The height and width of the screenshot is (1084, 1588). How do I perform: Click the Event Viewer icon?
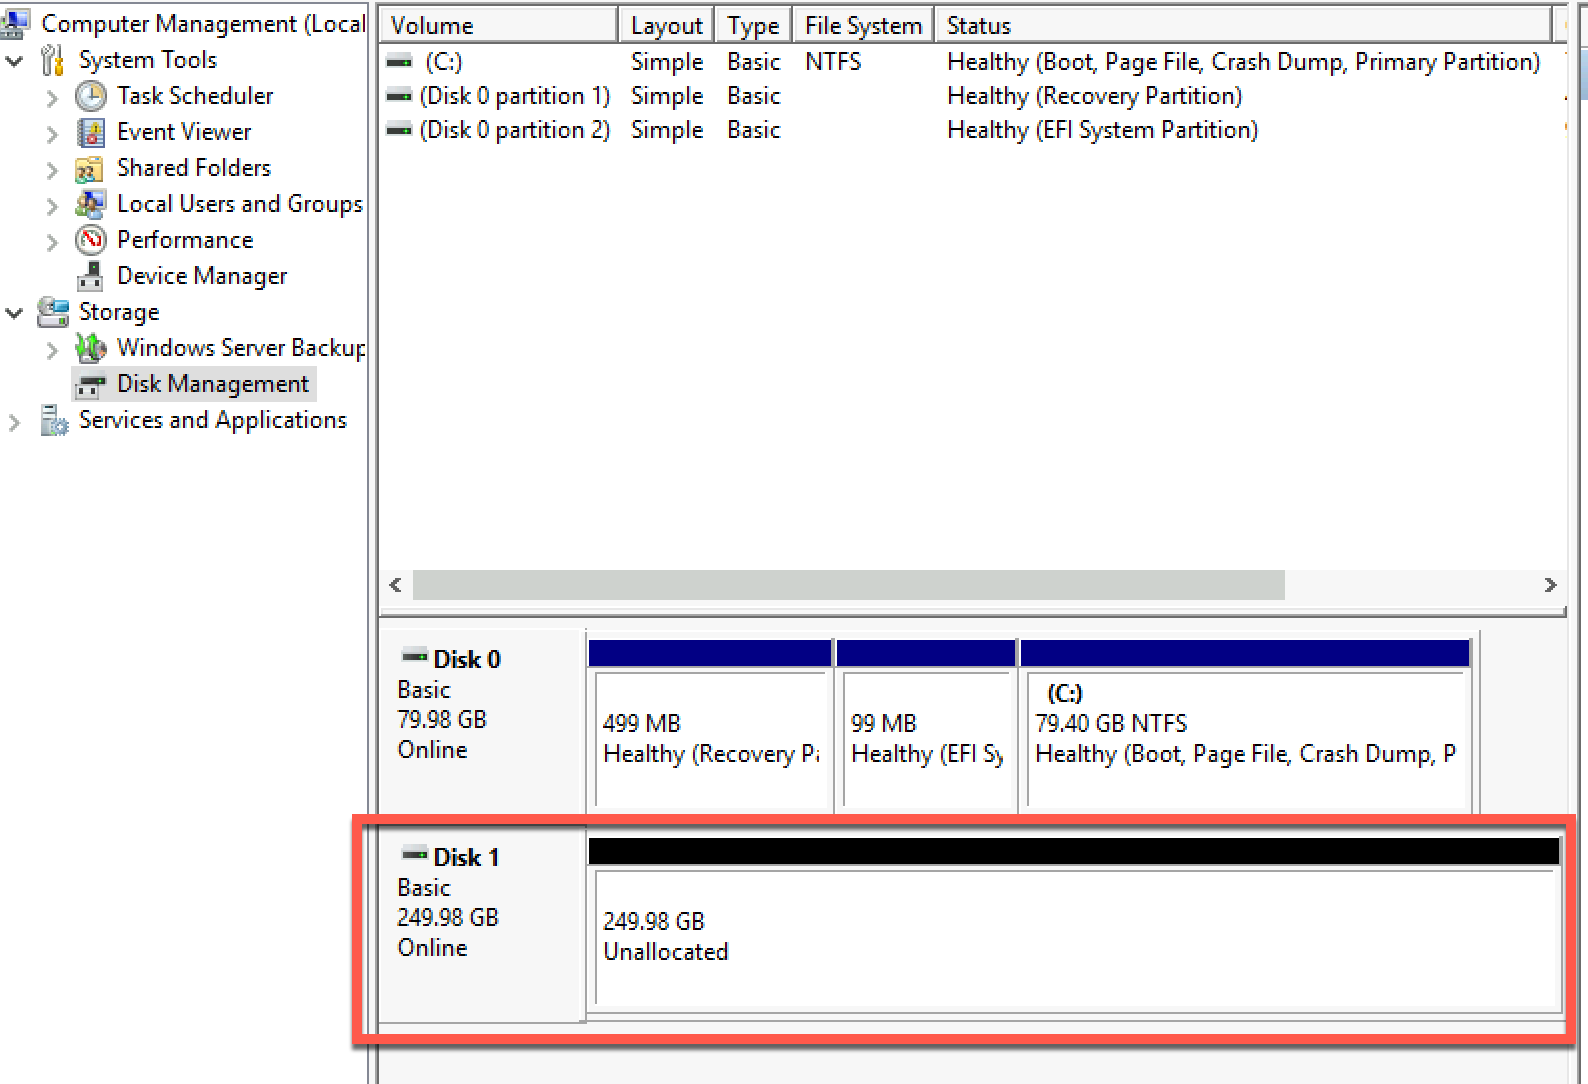tap(91, 132)
